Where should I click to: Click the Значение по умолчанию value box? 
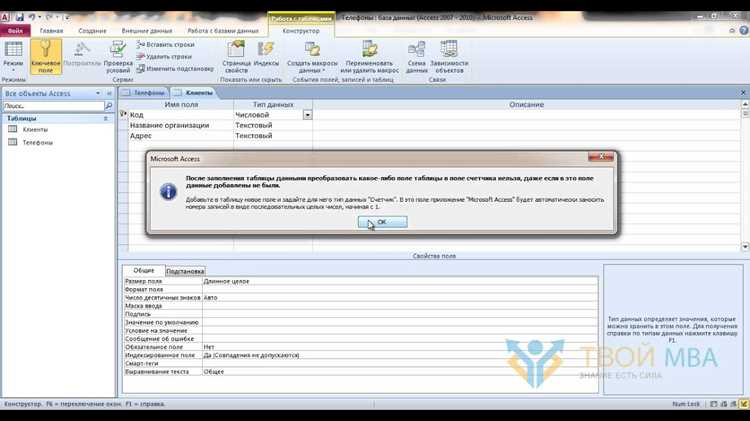[x=400, y=322]
